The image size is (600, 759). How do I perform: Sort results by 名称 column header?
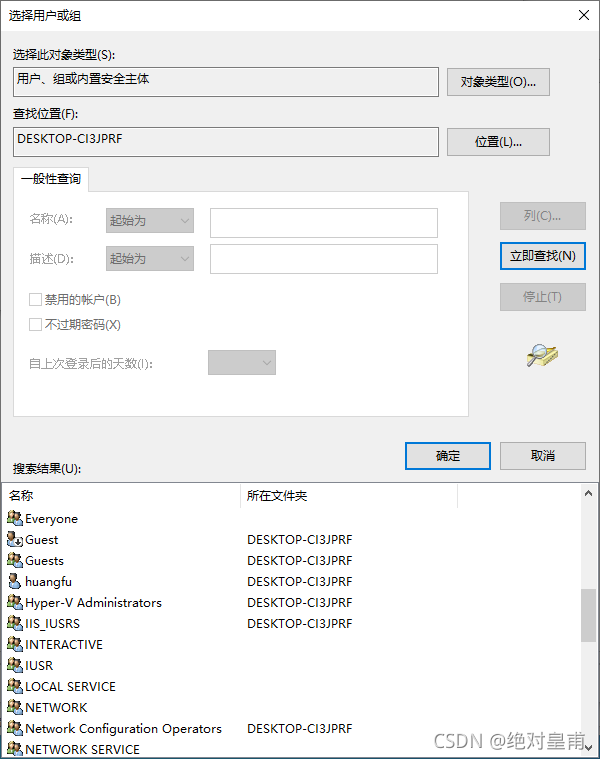[121, 496]
